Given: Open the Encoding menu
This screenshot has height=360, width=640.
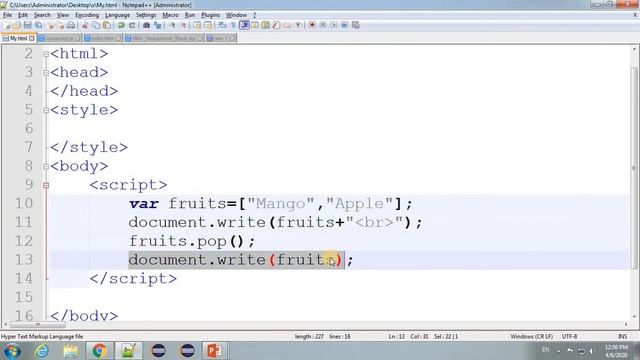Looking at the screenshot, I should click(87, 15).
